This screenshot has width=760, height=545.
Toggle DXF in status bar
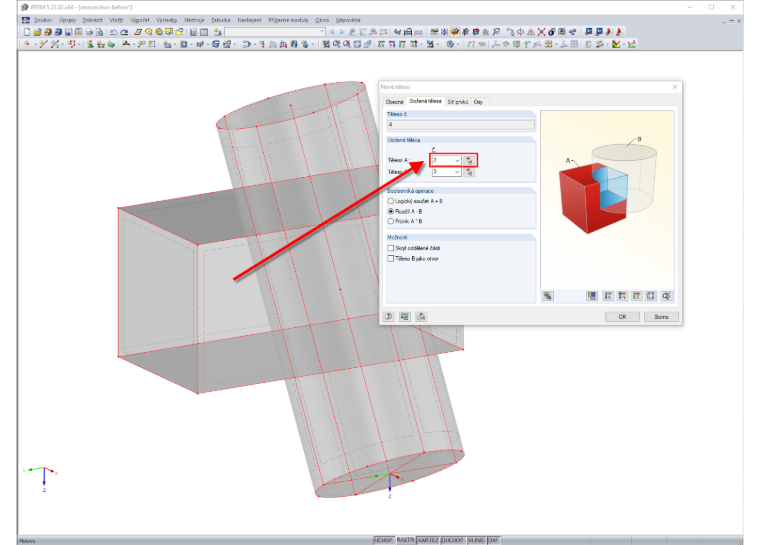493,540
